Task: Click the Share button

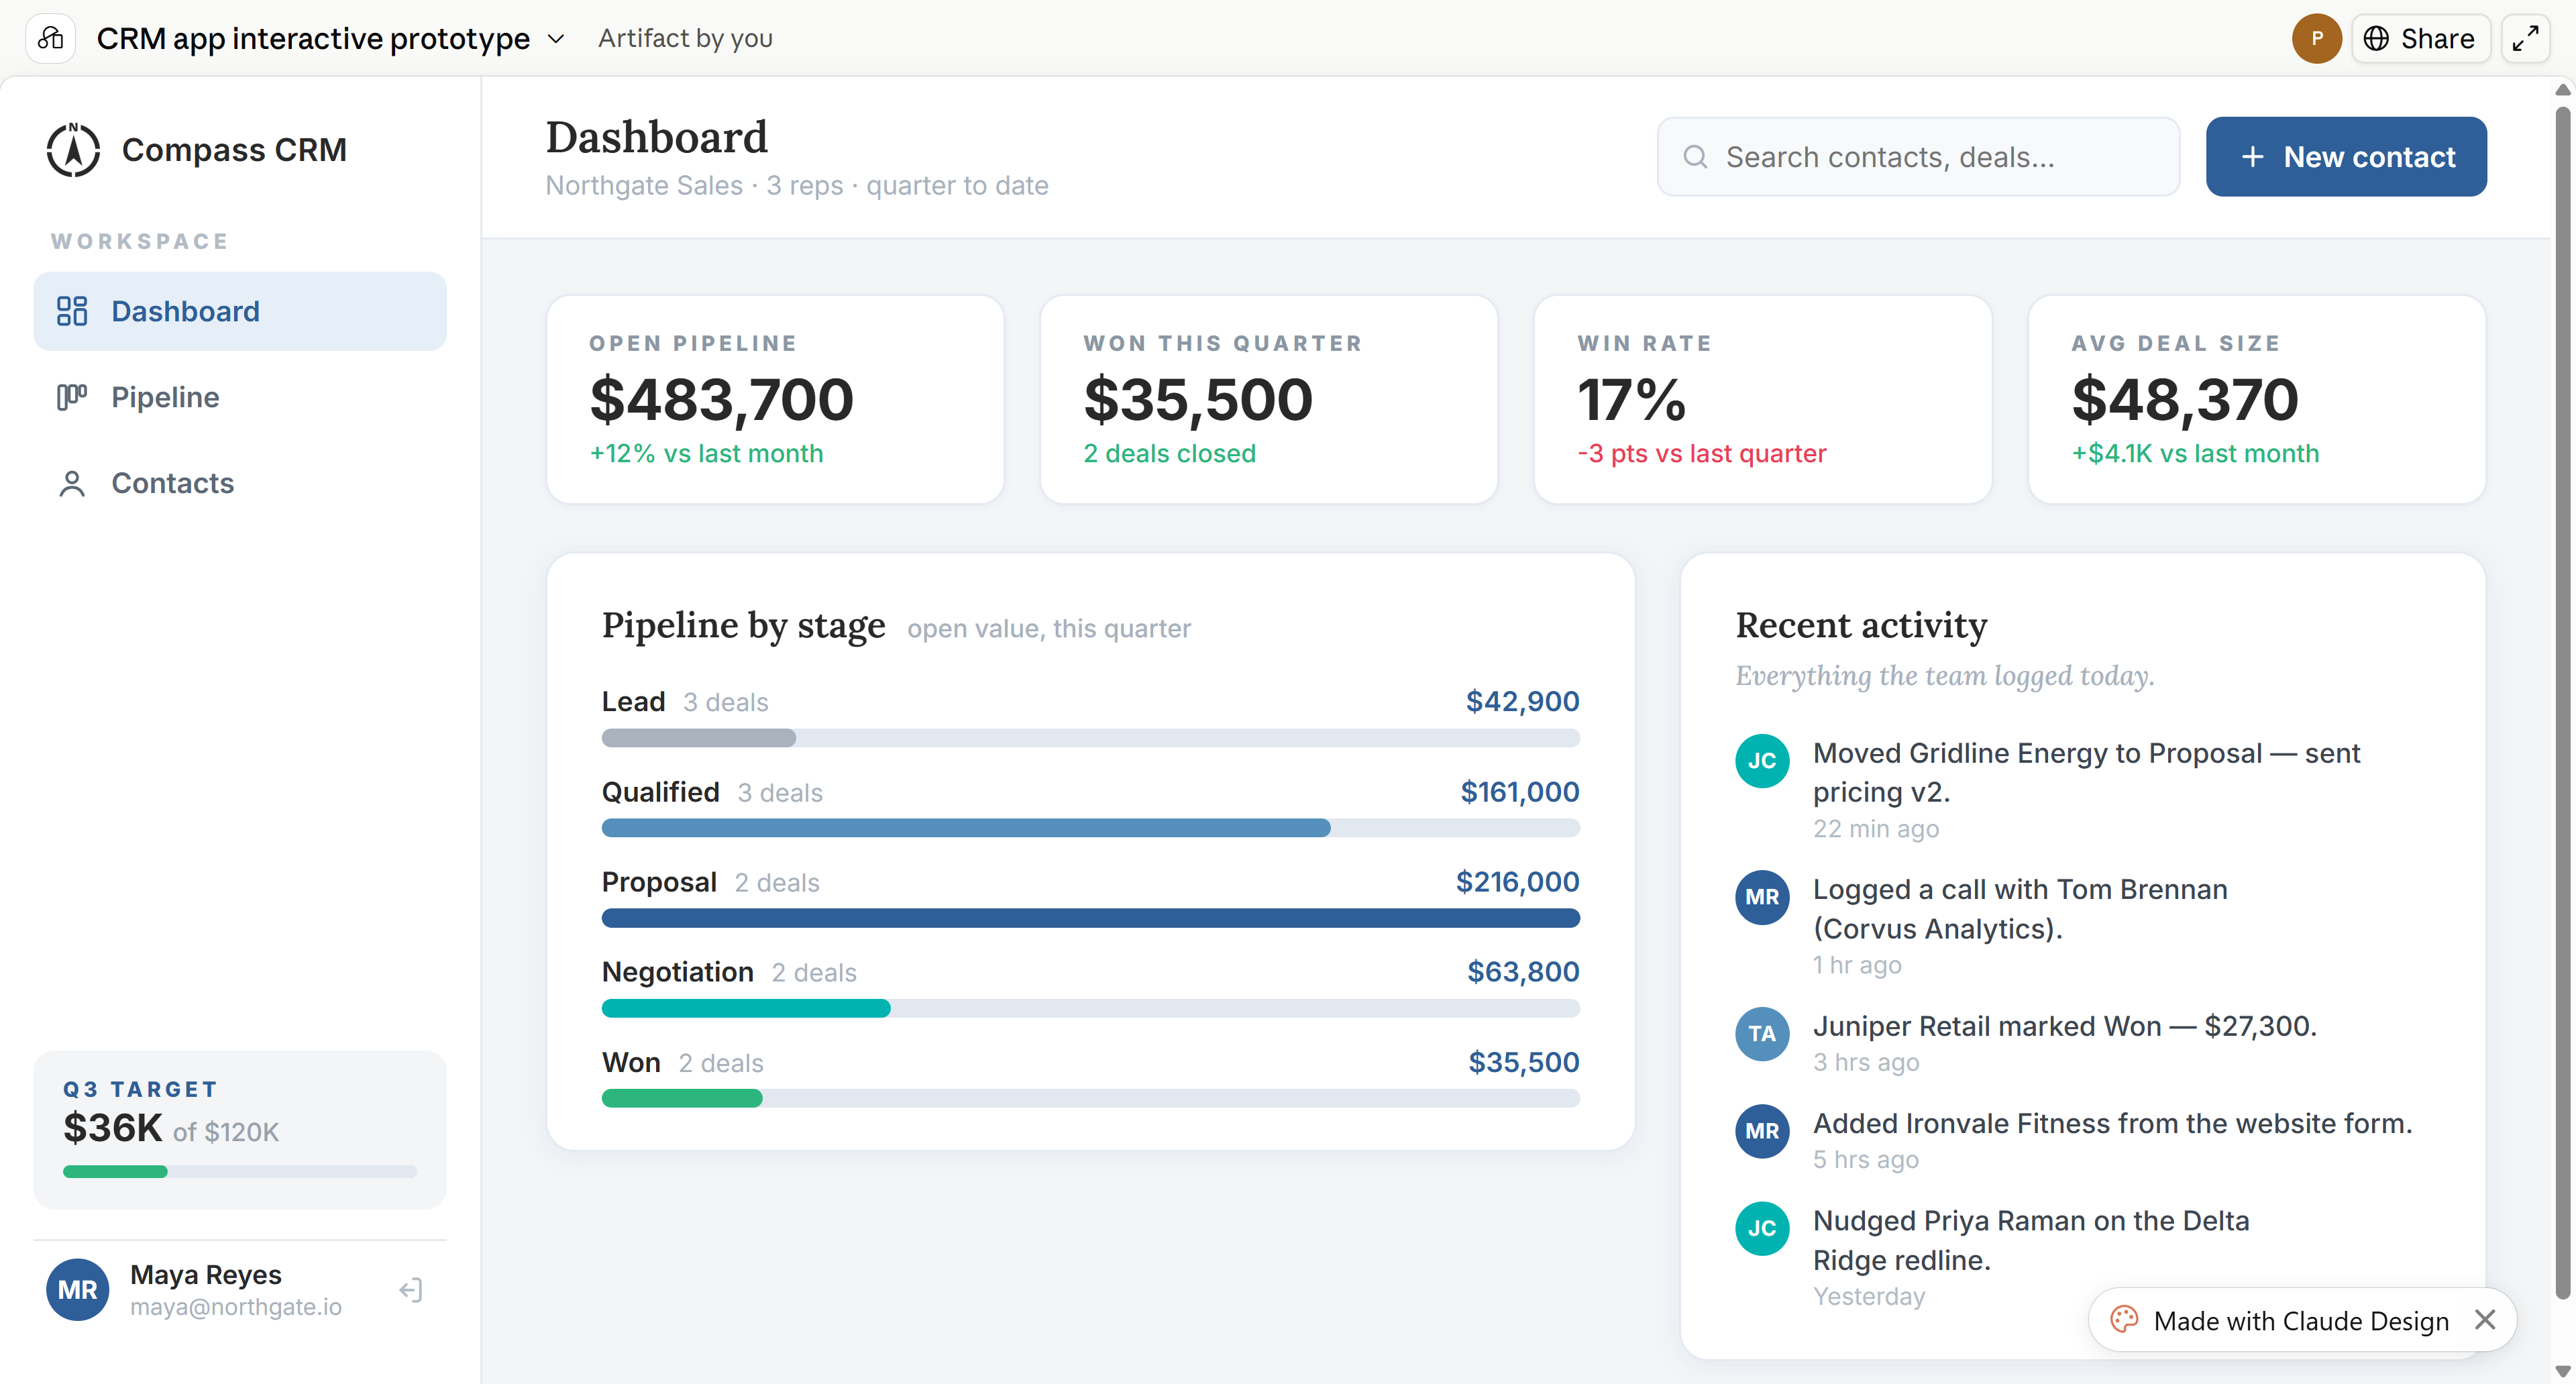Action: 2420,38
